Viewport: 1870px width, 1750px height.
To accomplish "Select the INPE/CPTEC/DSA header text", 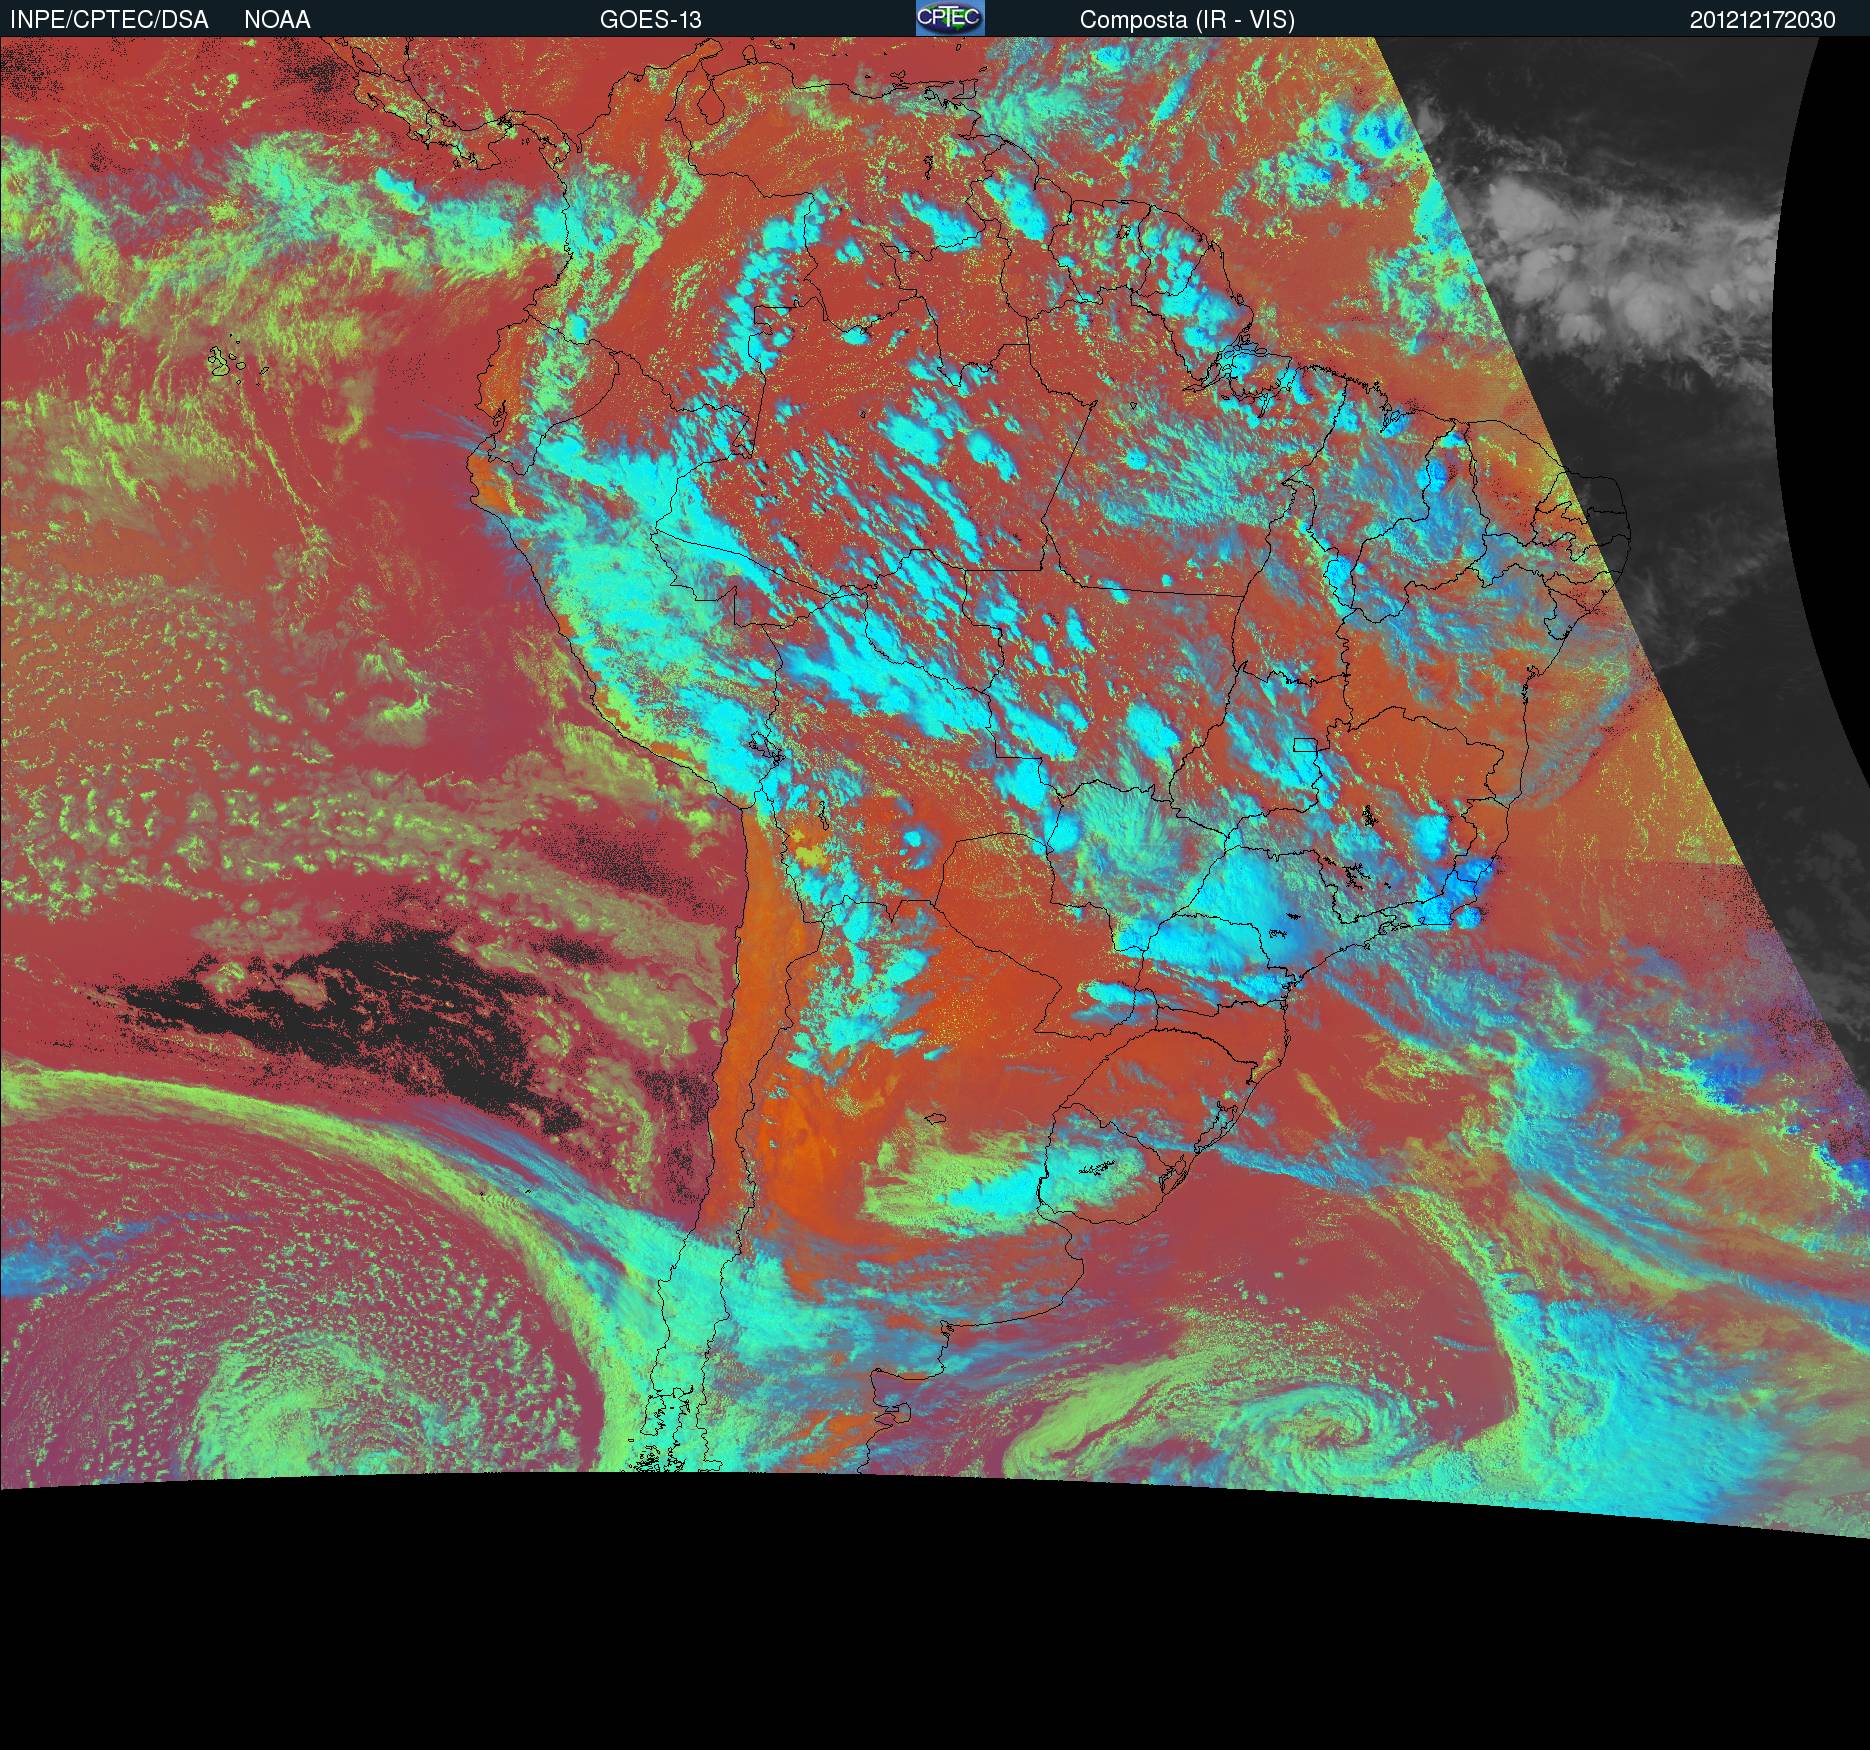I will click(110, 20).
